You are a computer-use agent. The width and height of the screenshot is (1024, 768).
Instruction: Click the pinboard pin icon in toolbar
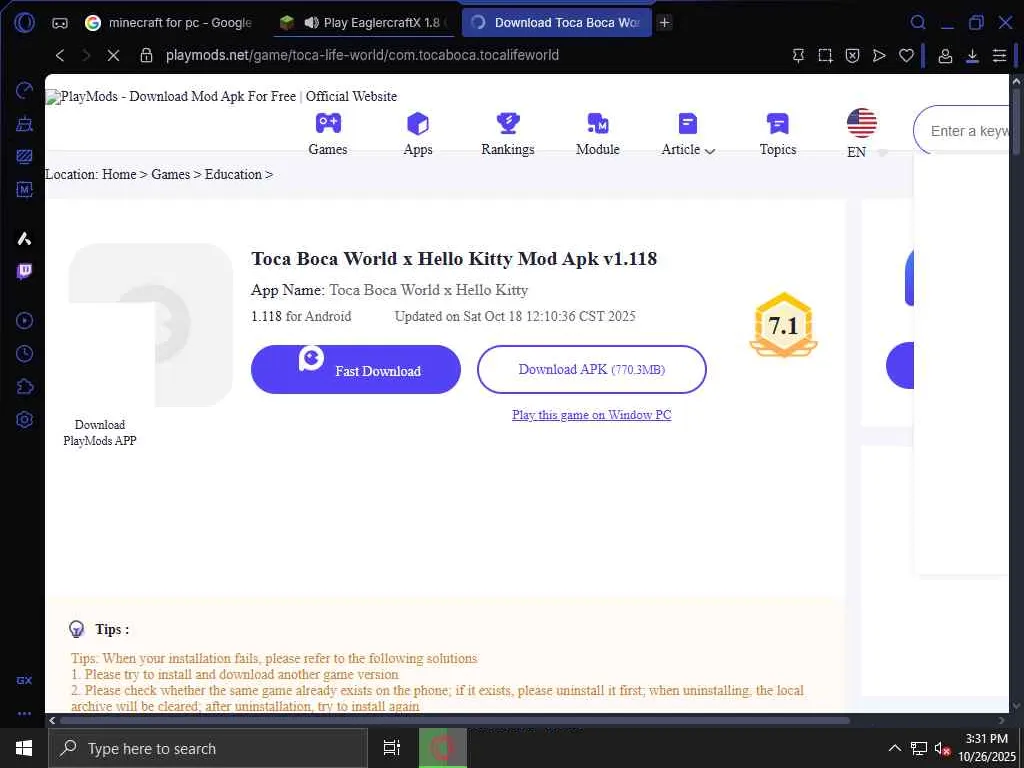[798, 56]
